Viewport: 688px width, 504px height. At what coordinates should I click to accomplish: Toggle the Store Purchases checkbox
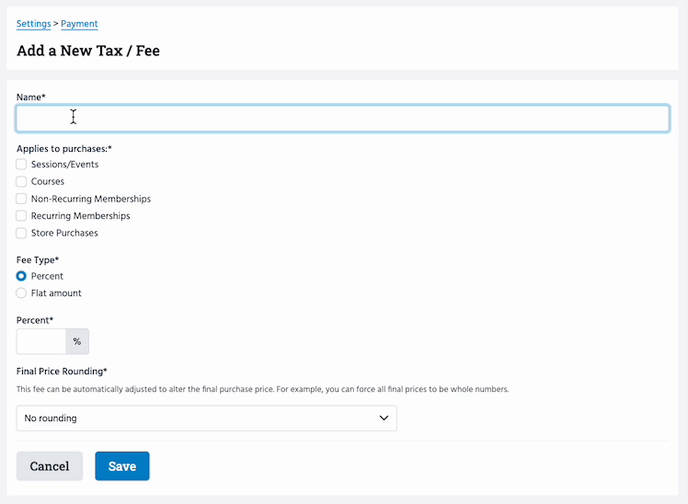click(22, 233)
